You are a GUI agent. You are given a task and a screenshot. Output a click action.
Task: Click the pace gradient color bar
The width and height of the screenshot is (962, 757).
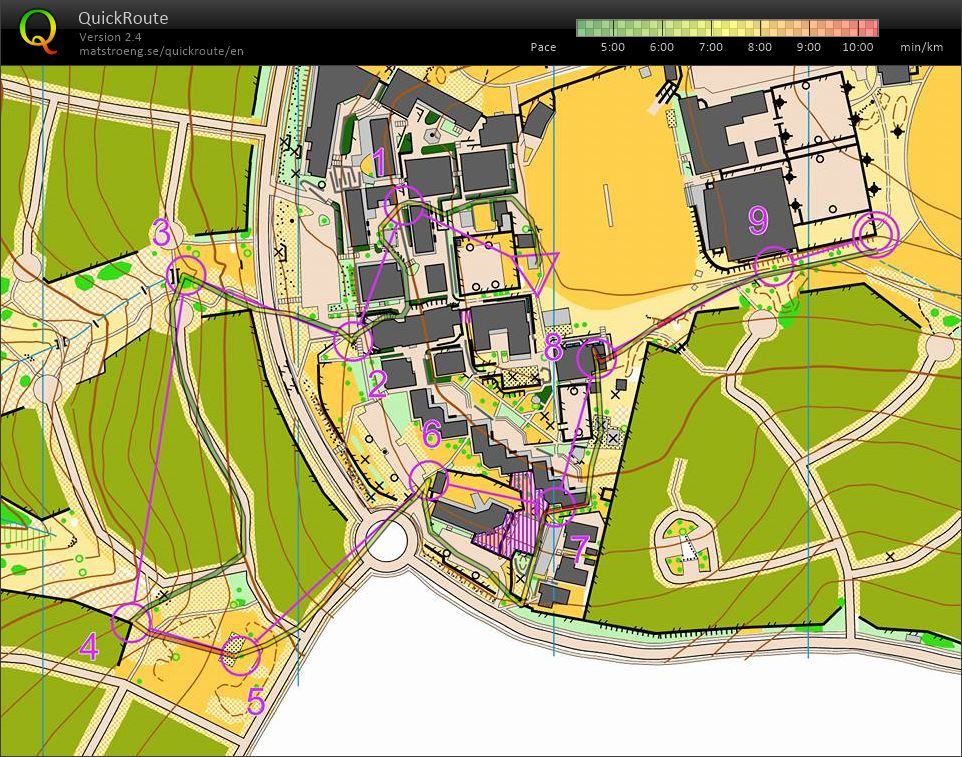(x=727, y=26)
